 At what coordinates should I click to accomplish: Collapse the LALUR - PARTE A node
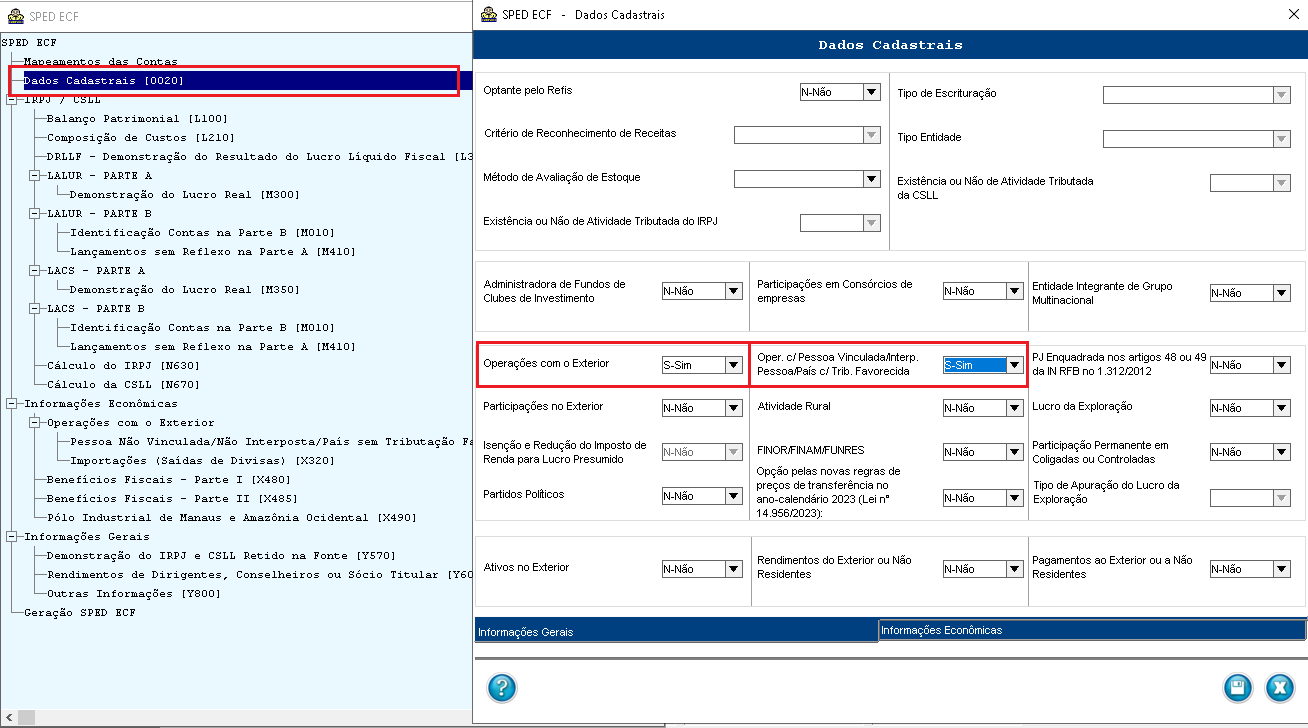point(35,175)
